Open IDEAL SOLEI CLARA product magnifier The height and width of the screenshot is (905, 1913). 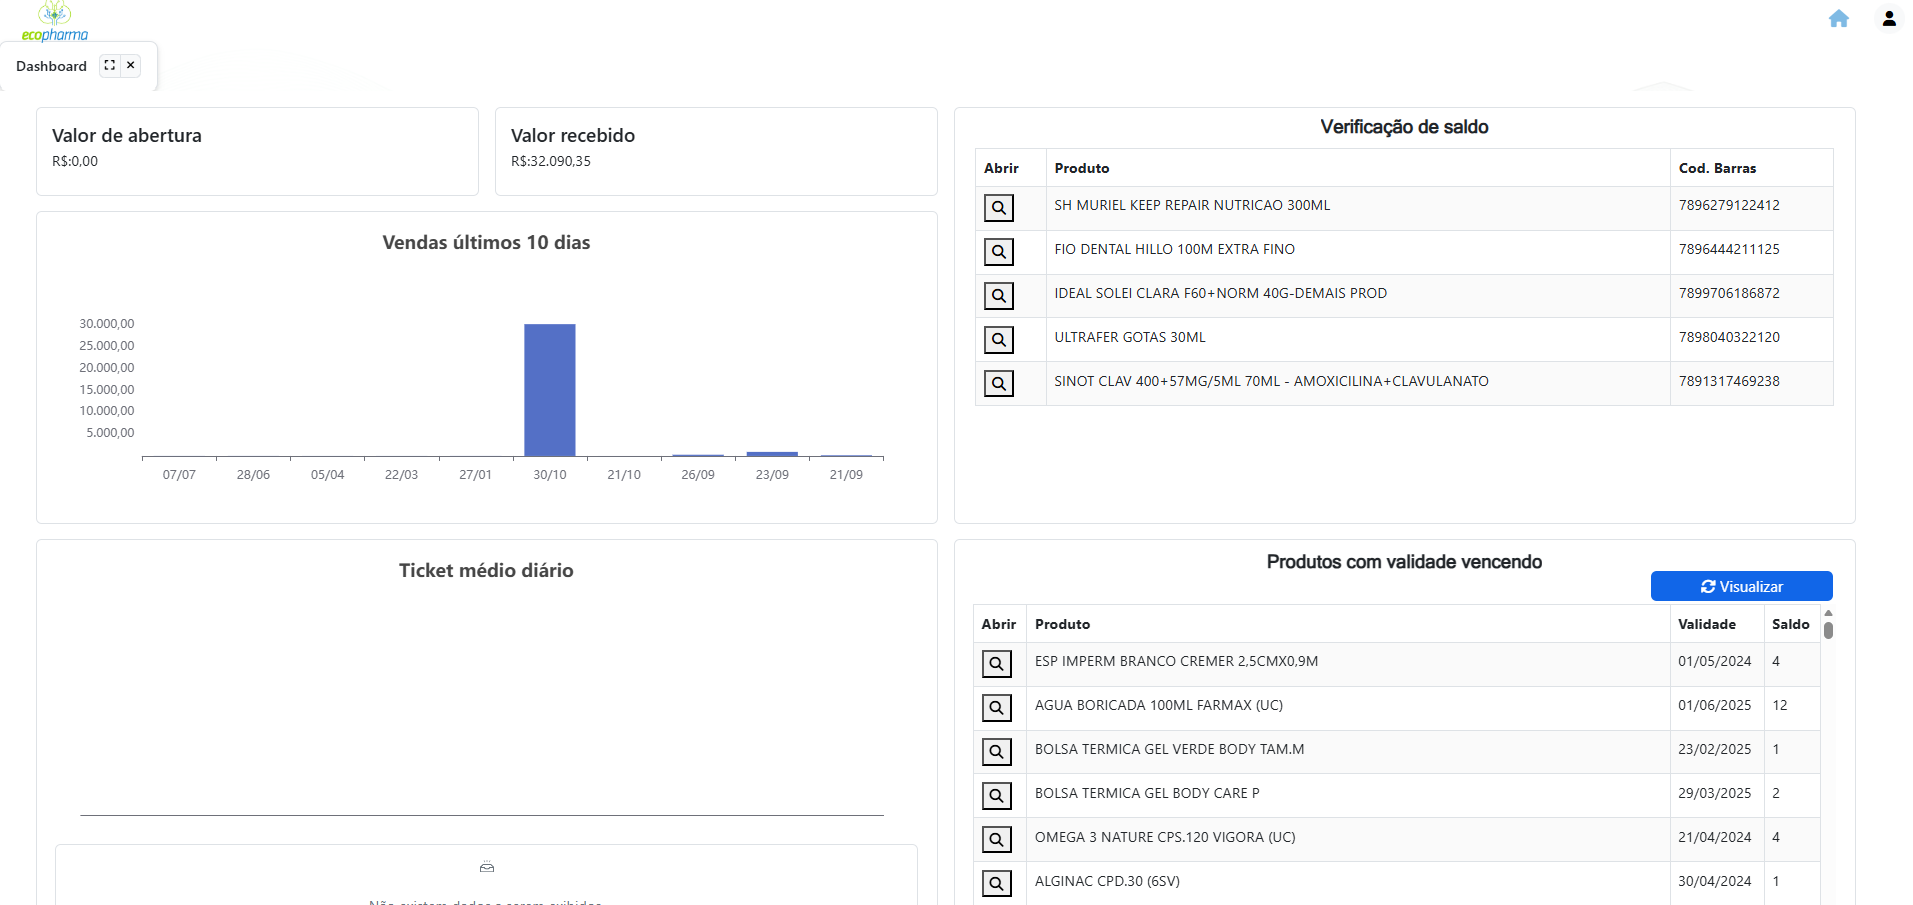[998, 296]
